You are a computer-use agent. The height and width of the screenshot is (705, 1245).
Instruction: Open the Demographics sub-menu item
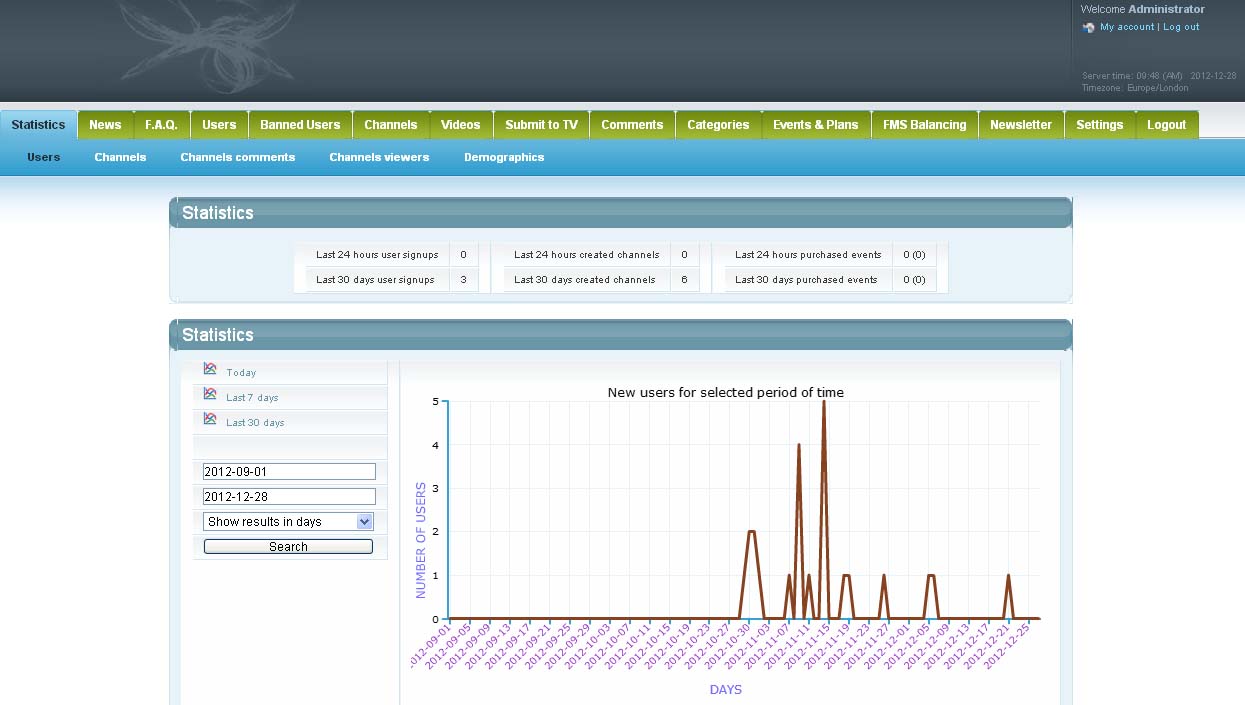pyautogui.click(x=504, y=157)
